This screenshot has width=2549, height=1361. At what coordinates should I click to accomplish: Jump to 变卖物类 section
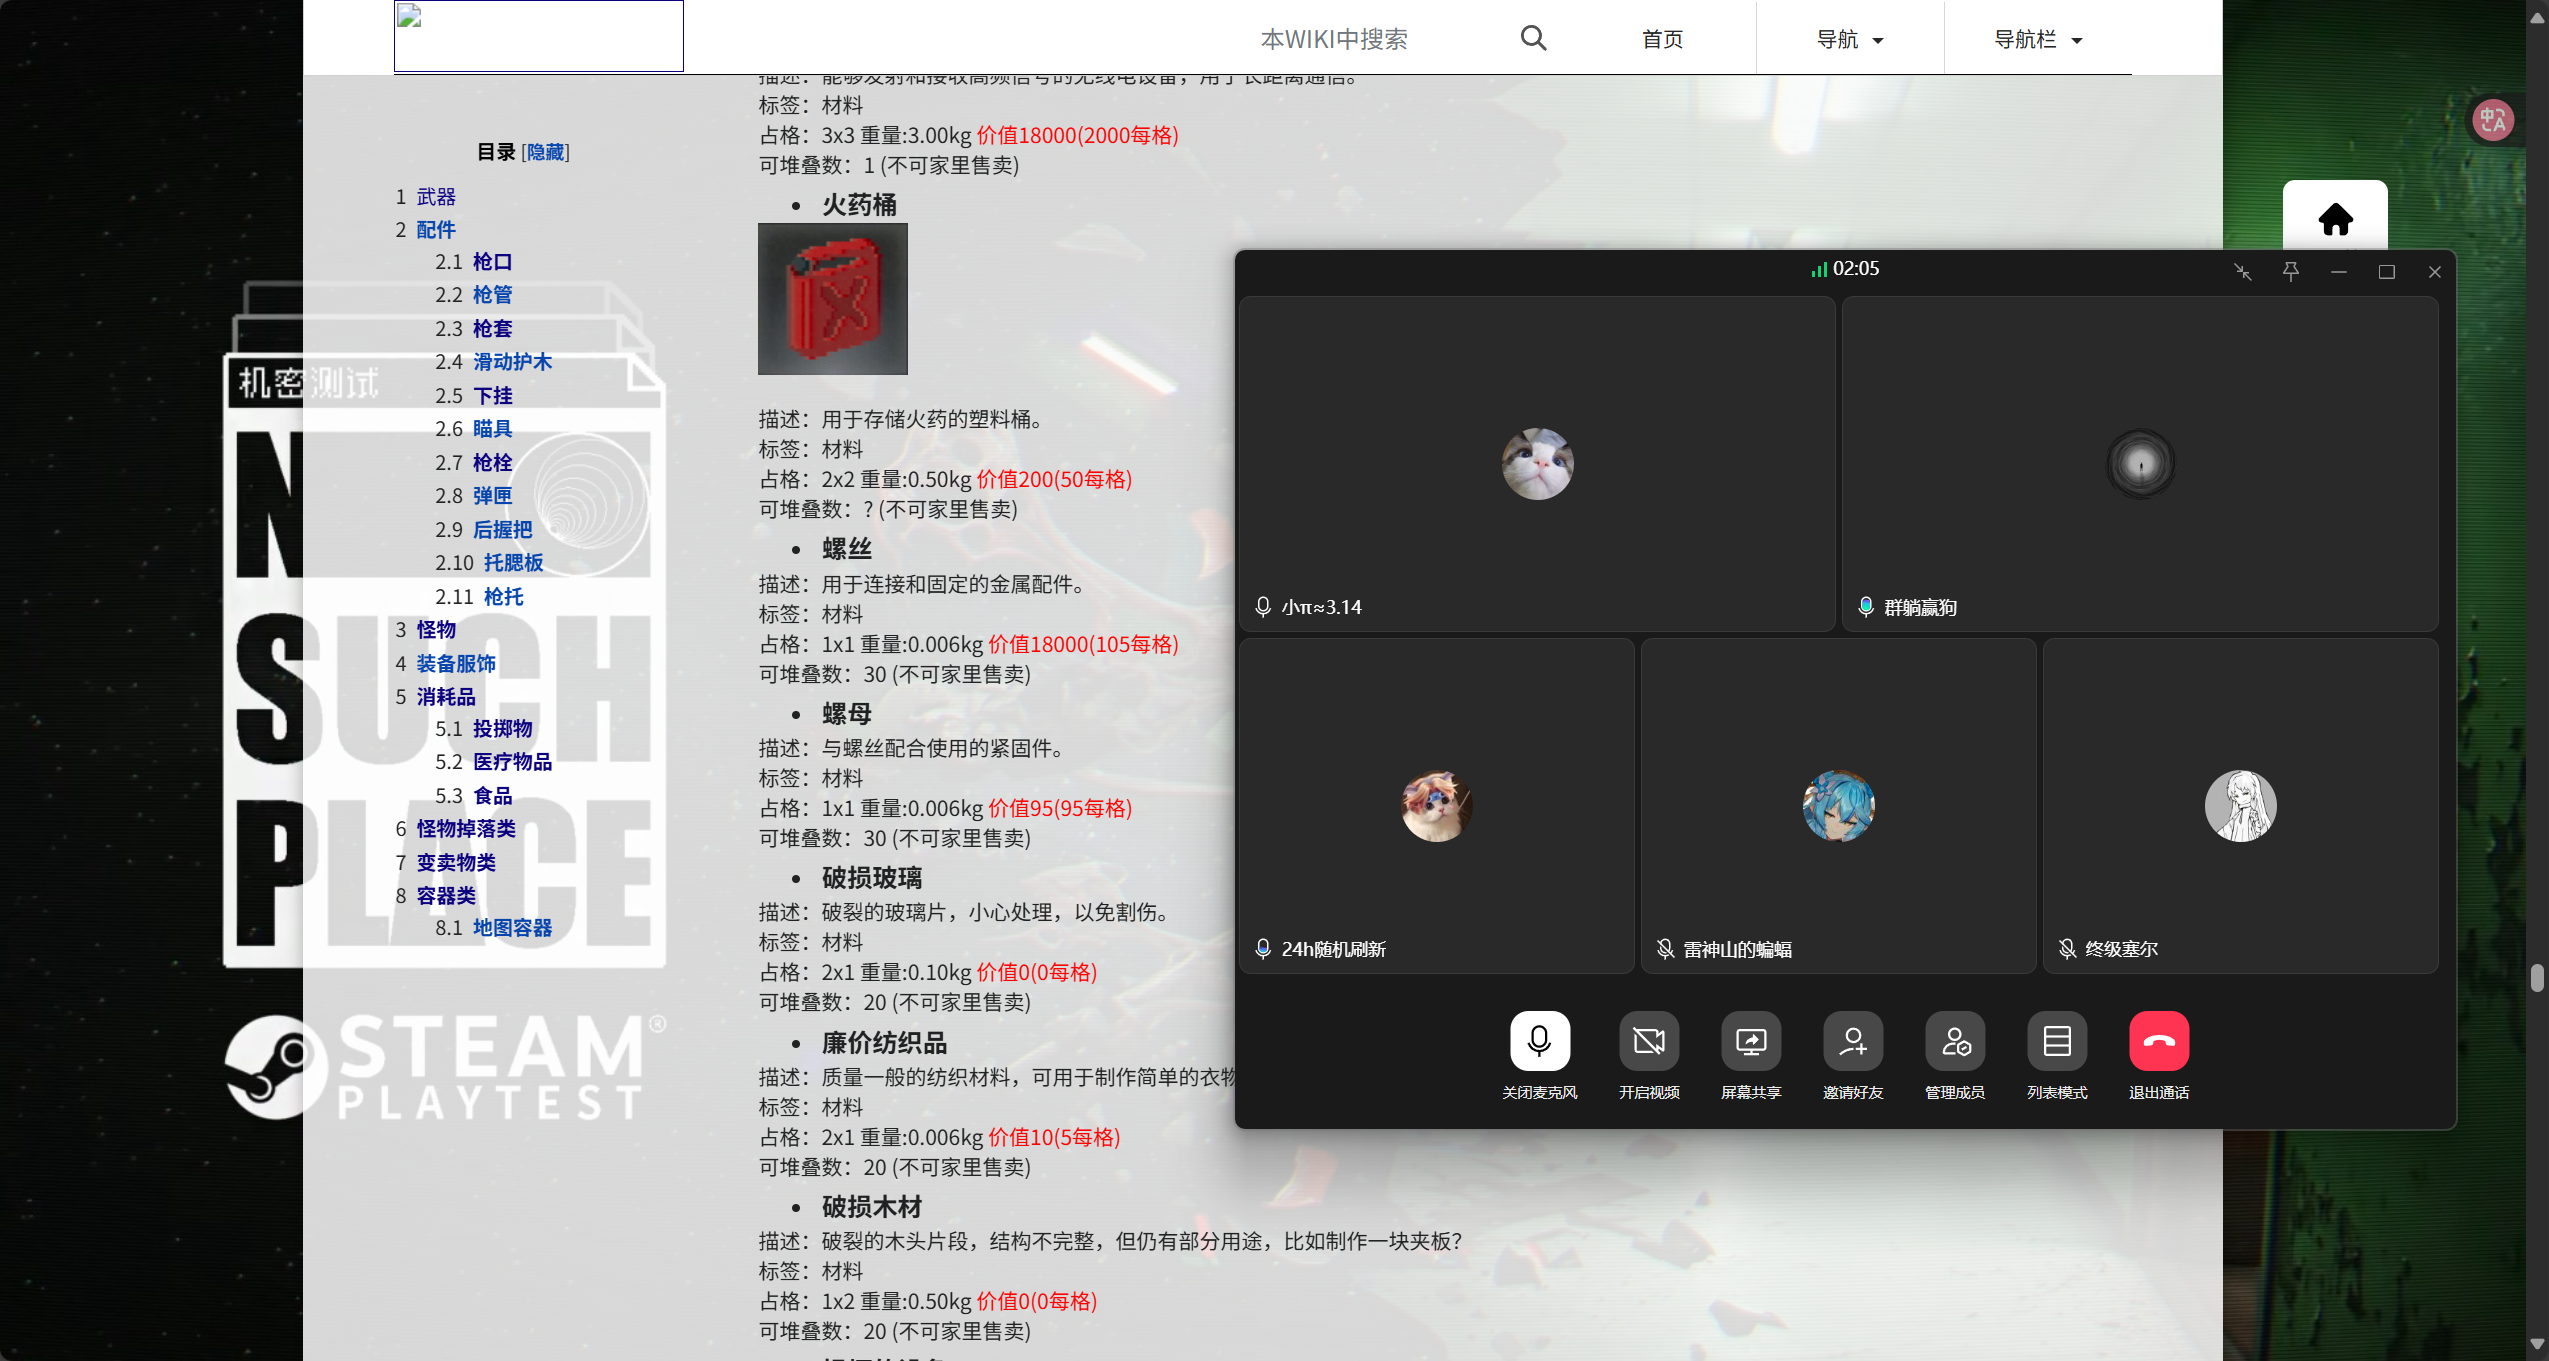(456, 863)
